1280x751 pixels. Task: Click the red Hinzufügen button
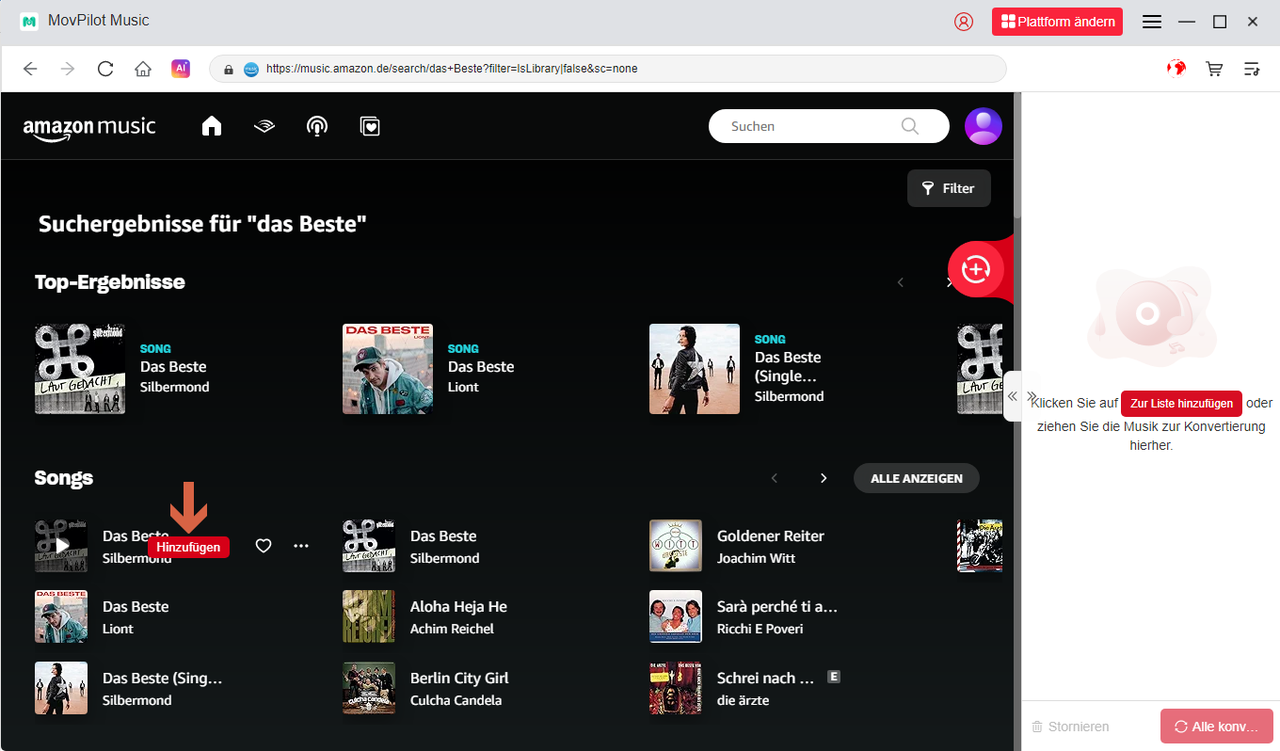(x=188, y=547)
